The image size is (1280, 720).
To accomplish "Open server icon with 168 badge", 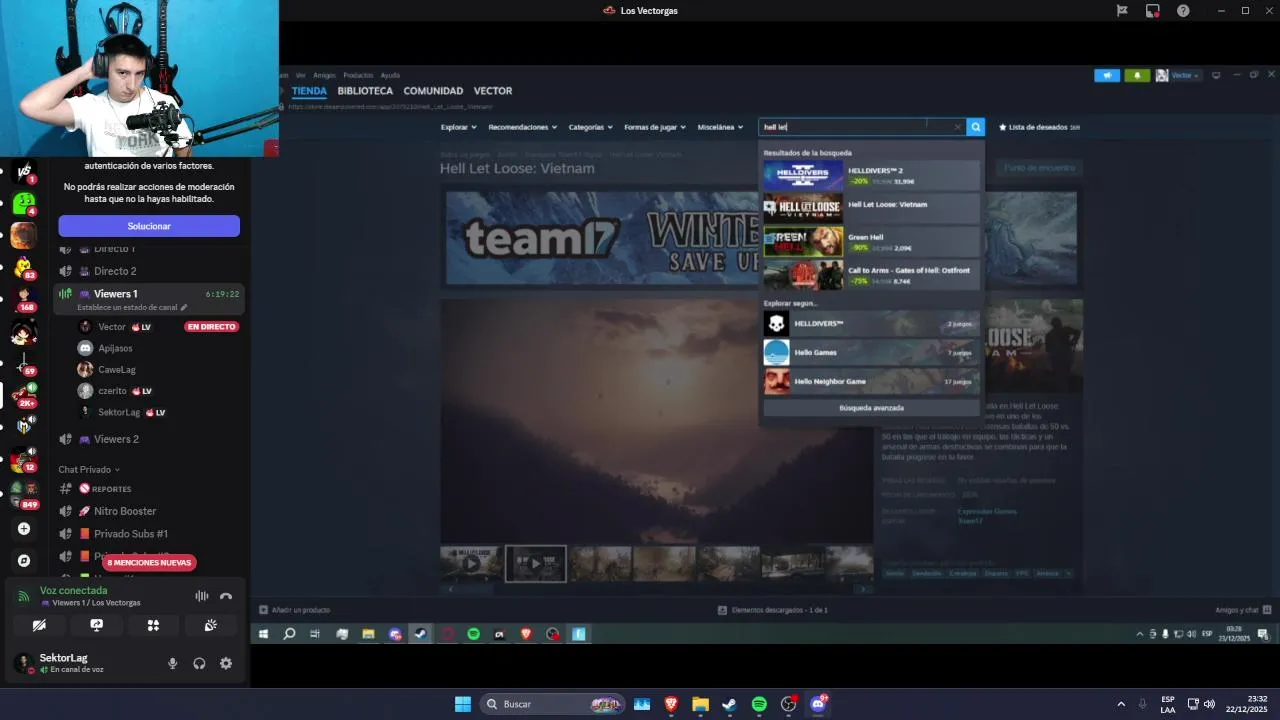I will 23,299.
